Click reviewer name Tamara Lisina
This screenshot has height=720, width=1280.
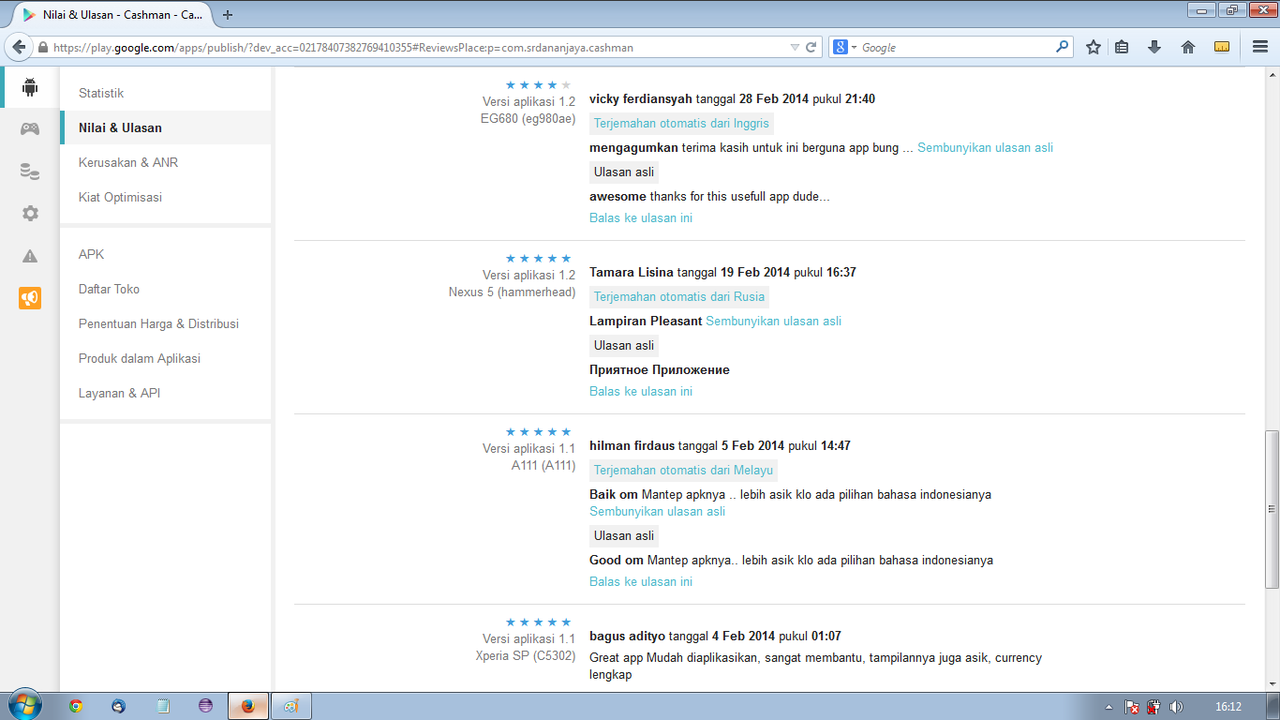tap(631, 272)
